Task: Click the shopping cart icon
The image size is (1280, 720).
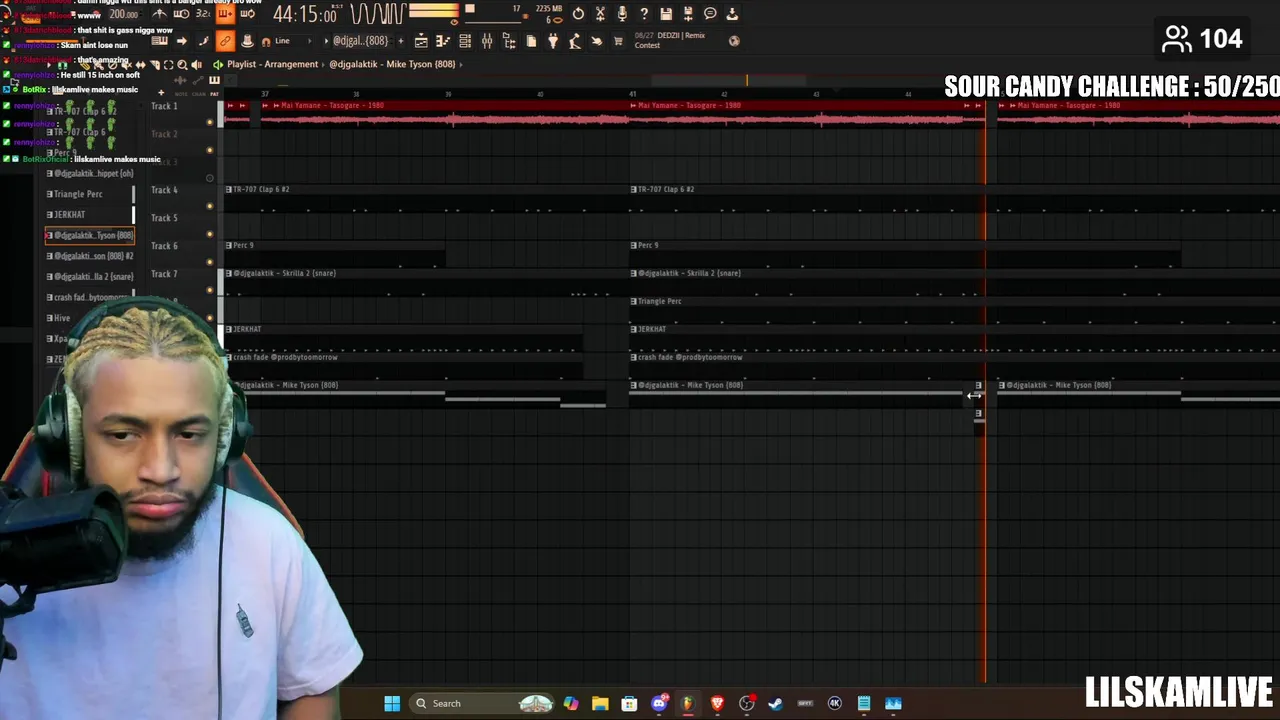Action: coord(618,41)
